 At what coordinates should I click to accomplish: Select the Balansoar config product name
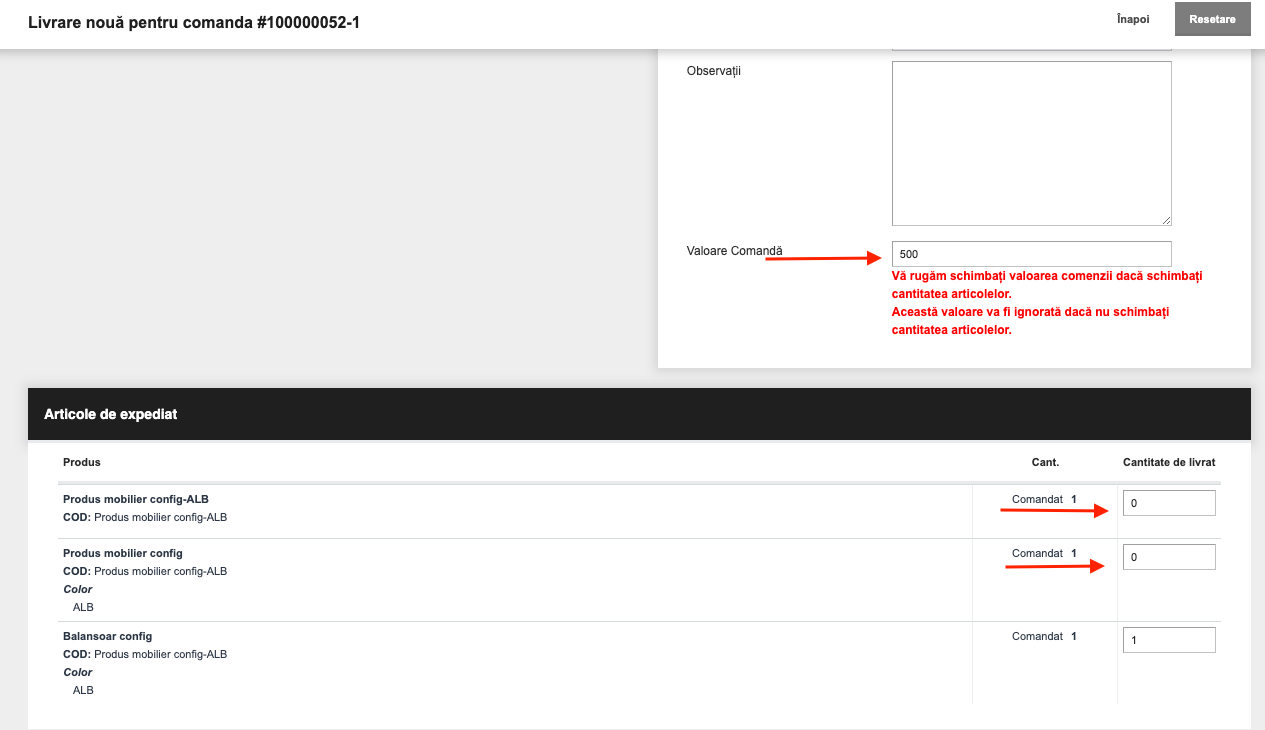pos(107,636)
